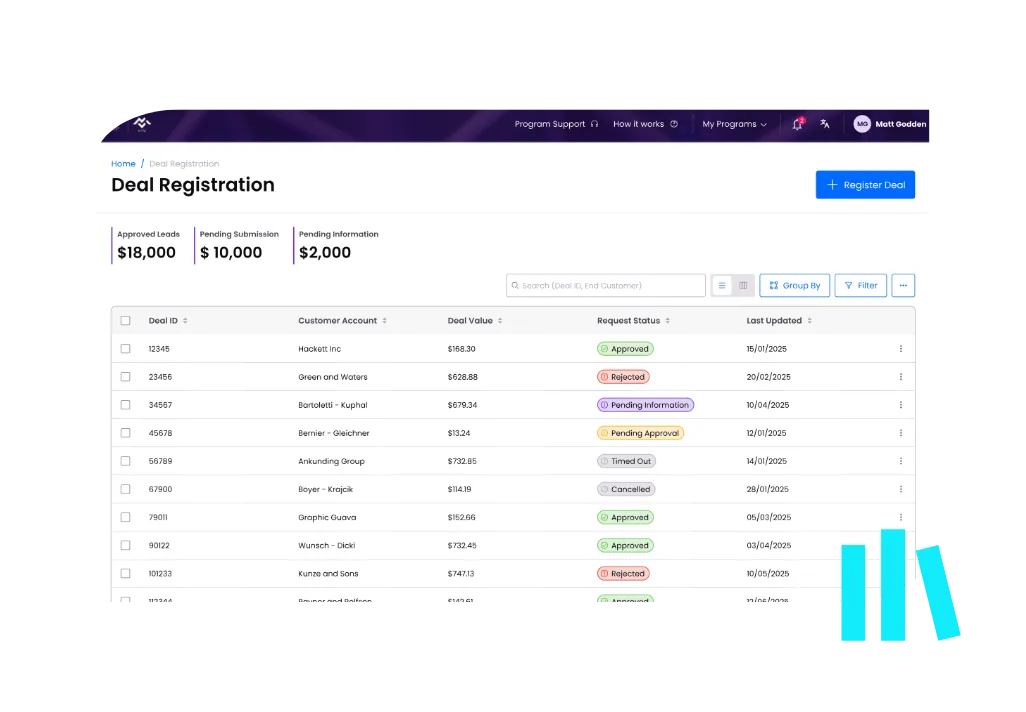Expand the My Programs dropdown

(x=735, y=124)
